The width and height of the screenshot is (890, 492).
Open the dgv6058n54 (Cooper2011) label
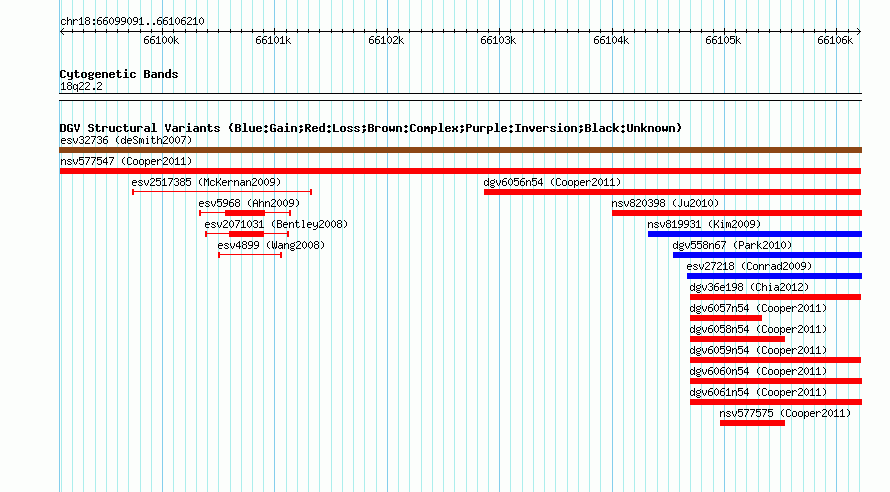758,329
